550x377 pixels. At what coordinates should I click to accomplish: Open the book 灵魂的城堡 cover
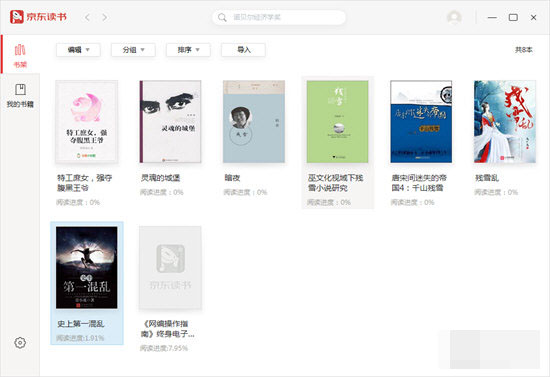click(170, 122)
